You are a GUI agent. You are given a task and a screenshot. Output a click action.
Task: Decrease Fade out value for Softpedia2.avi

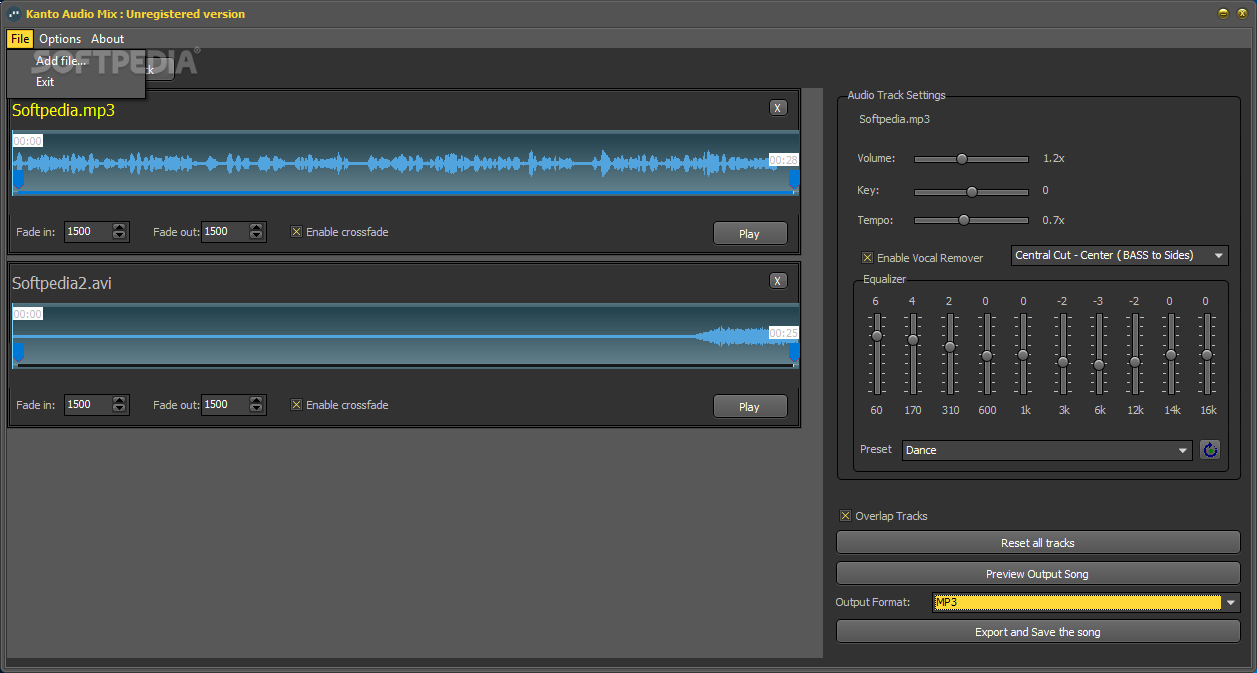point(257,410)
